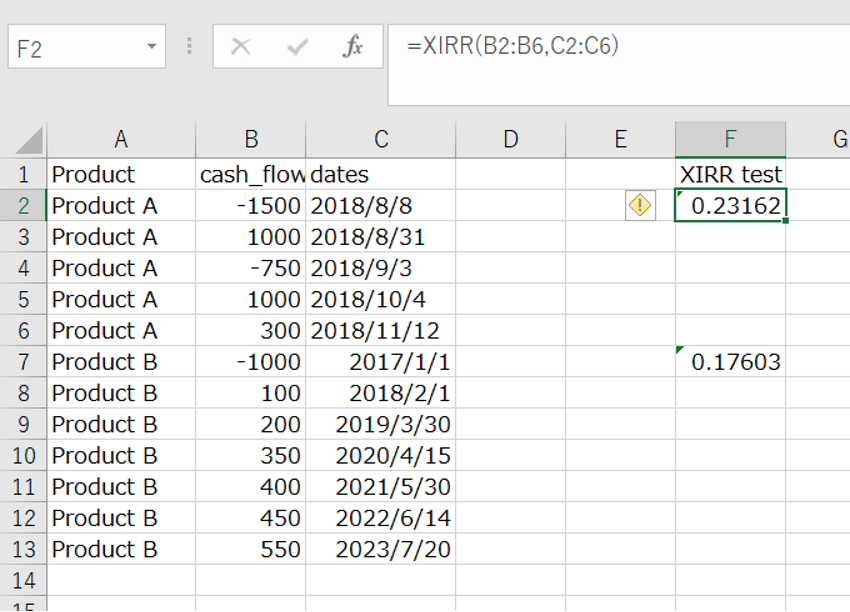Select cell F7 showing 0.17603
Image resolution: width=850 pixels, height=612 pixels.
[x=730, y=362]
